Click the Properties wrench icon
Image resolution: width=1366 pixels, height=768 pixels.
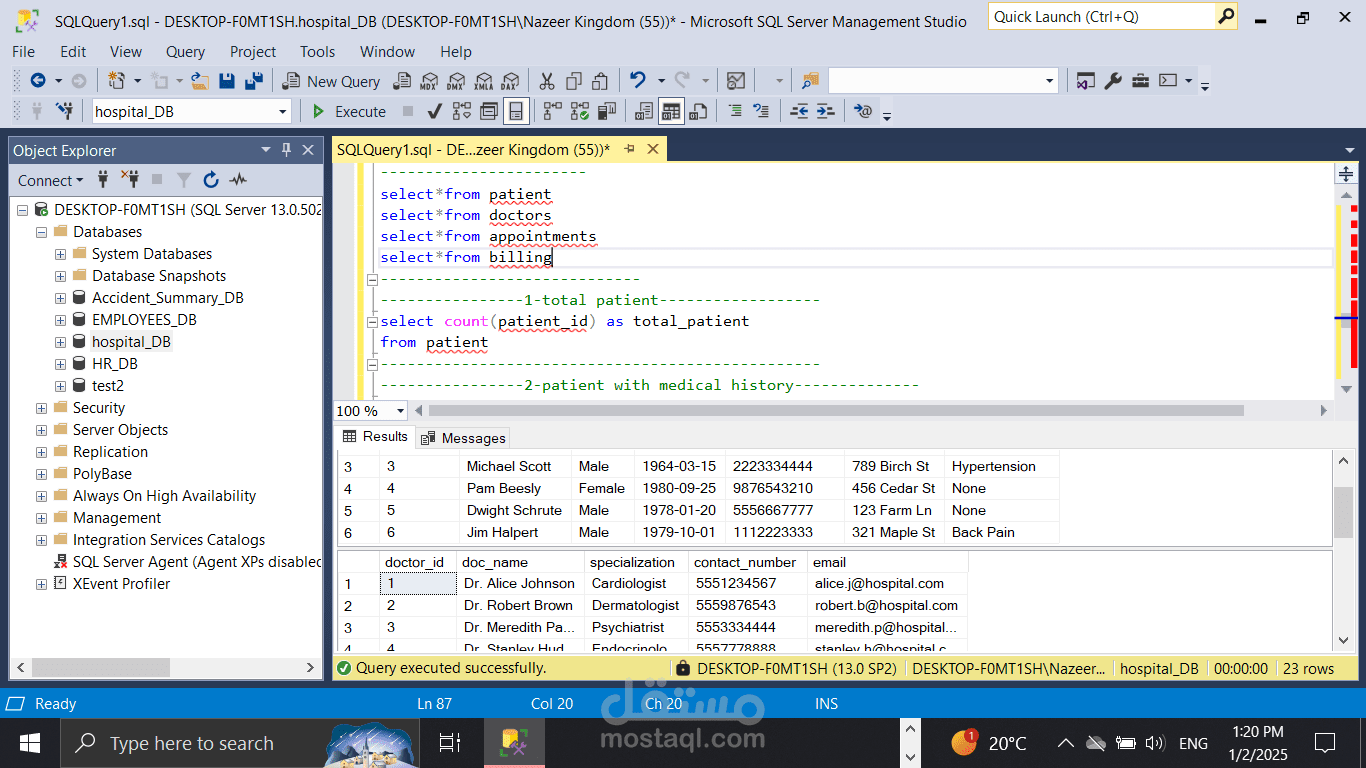click(1113, 81)
